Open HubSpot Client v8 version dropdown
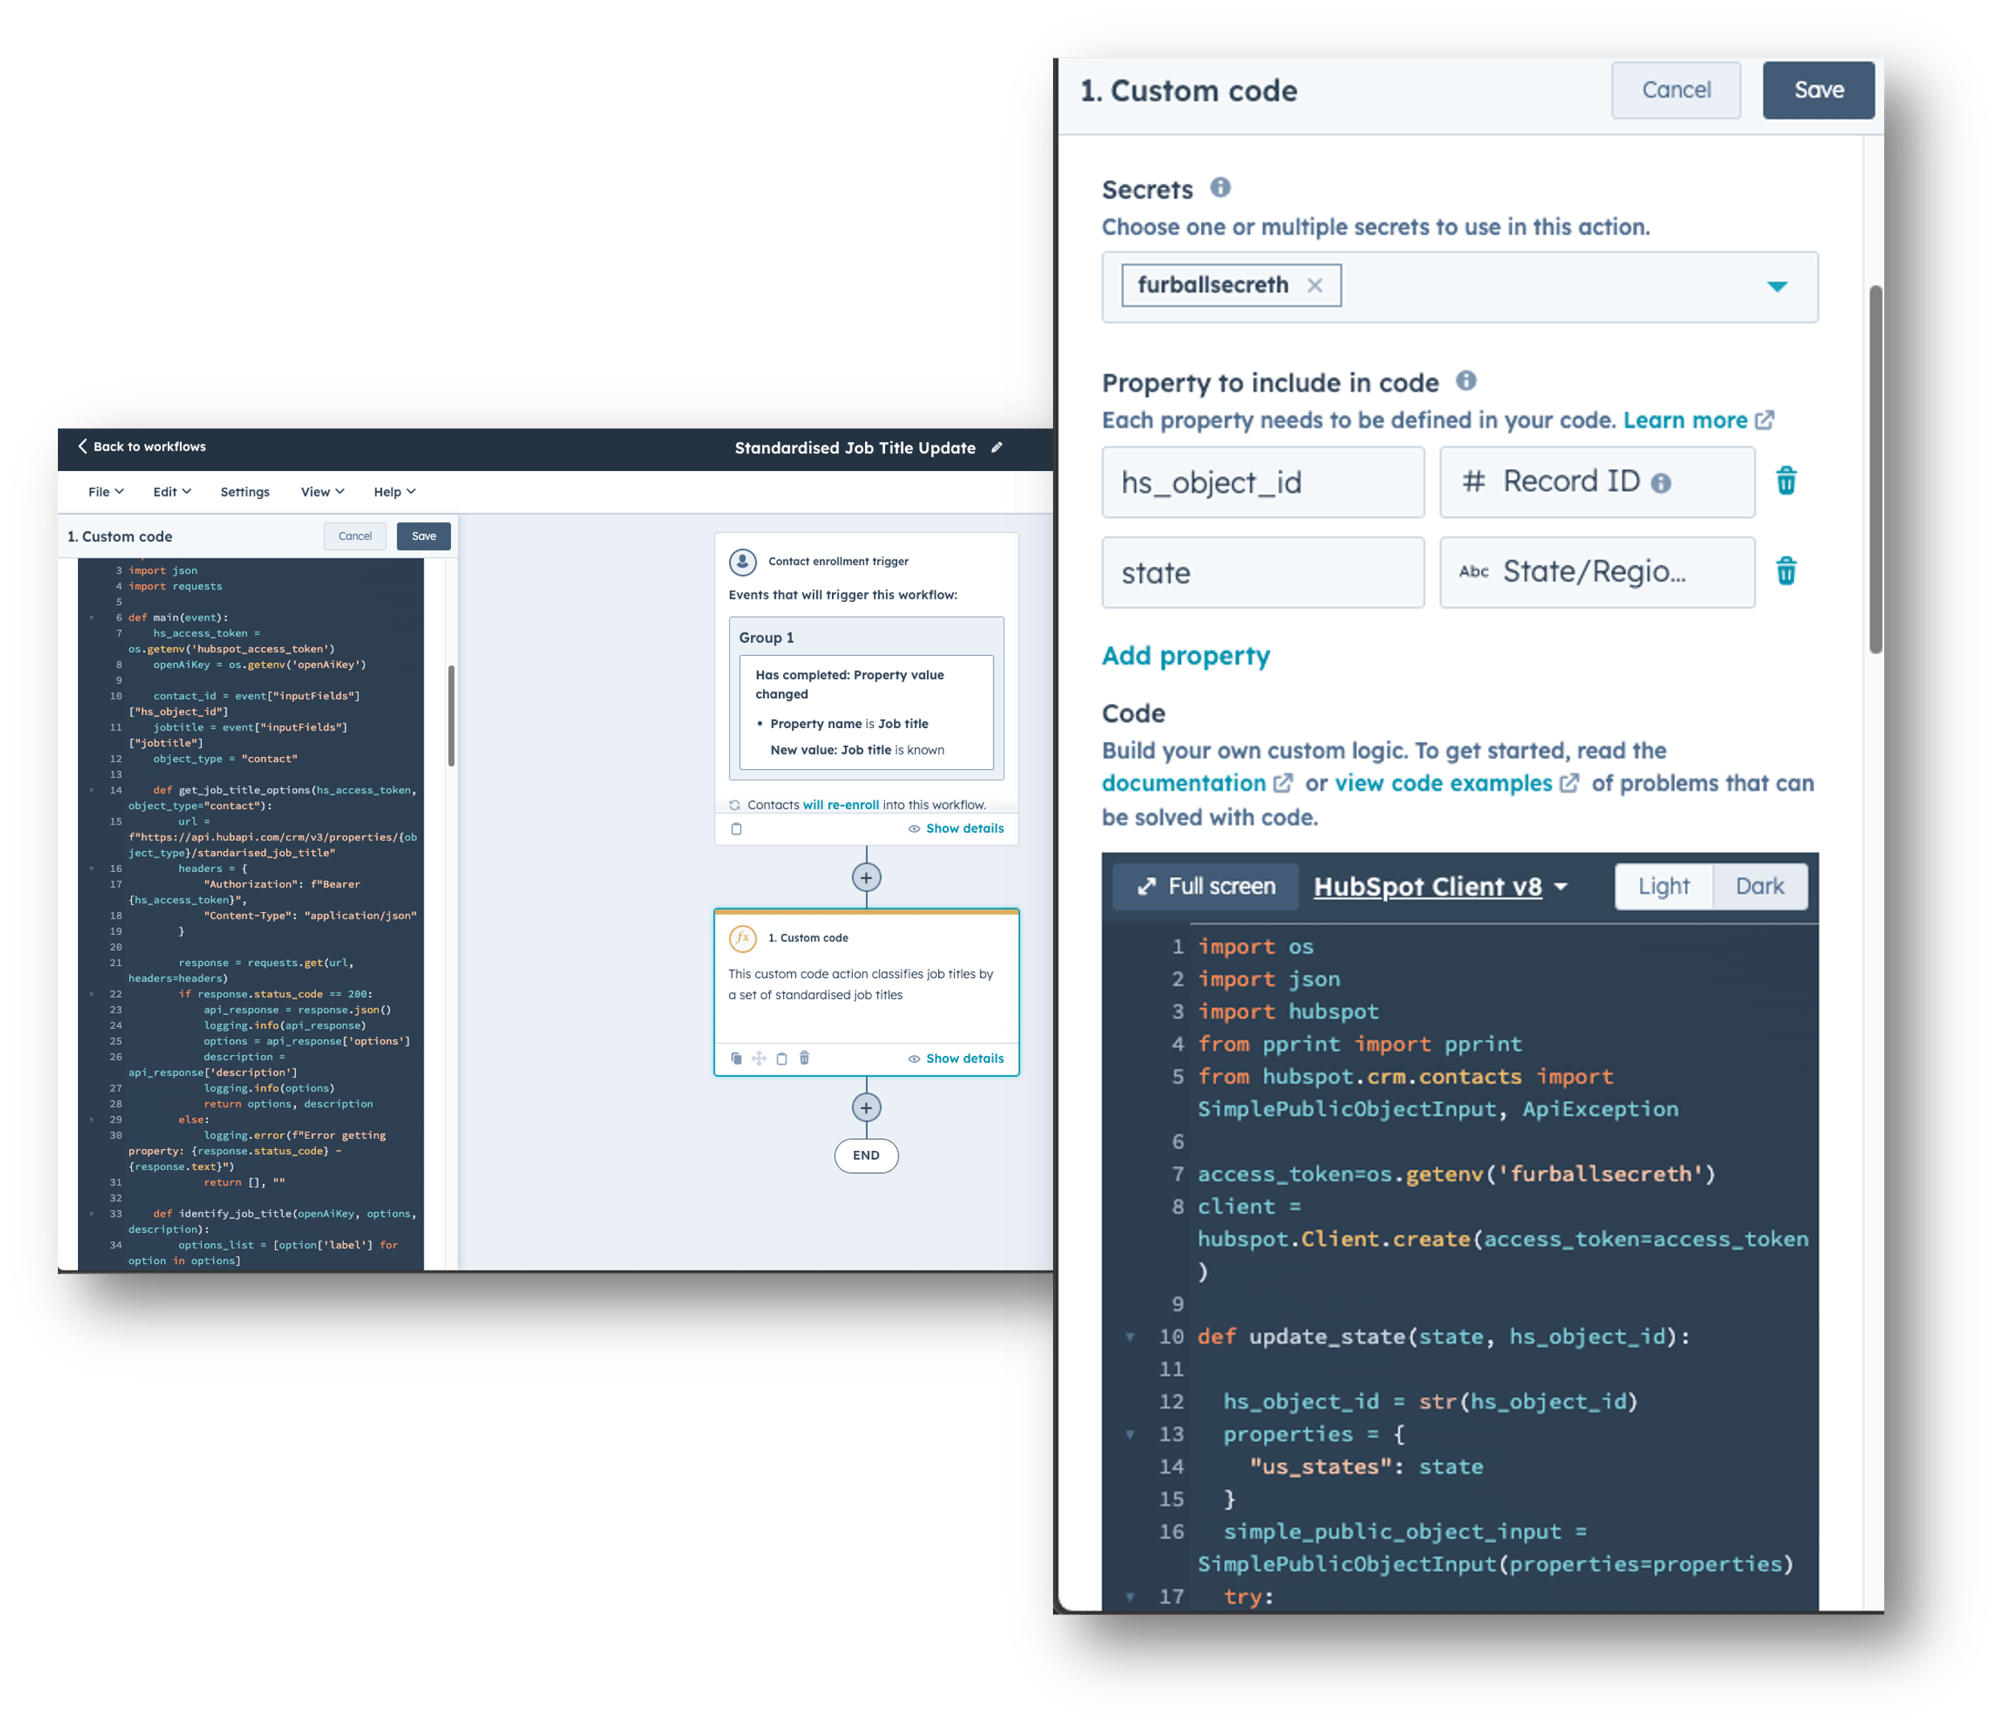 (x=1439, y=886)
